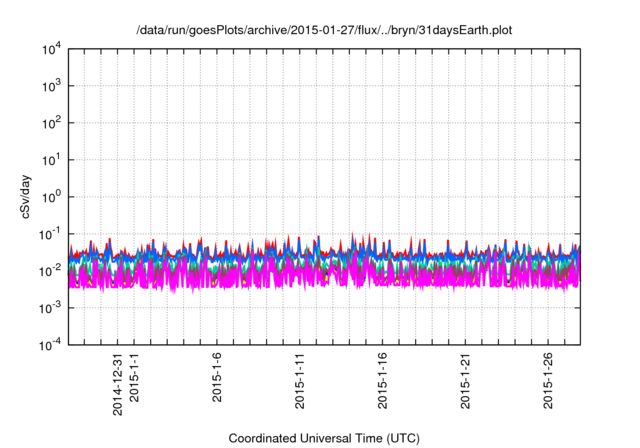Select the 10^3 y-axis tick label
This screenshot has width=640, height=448.
pos(50,86)
